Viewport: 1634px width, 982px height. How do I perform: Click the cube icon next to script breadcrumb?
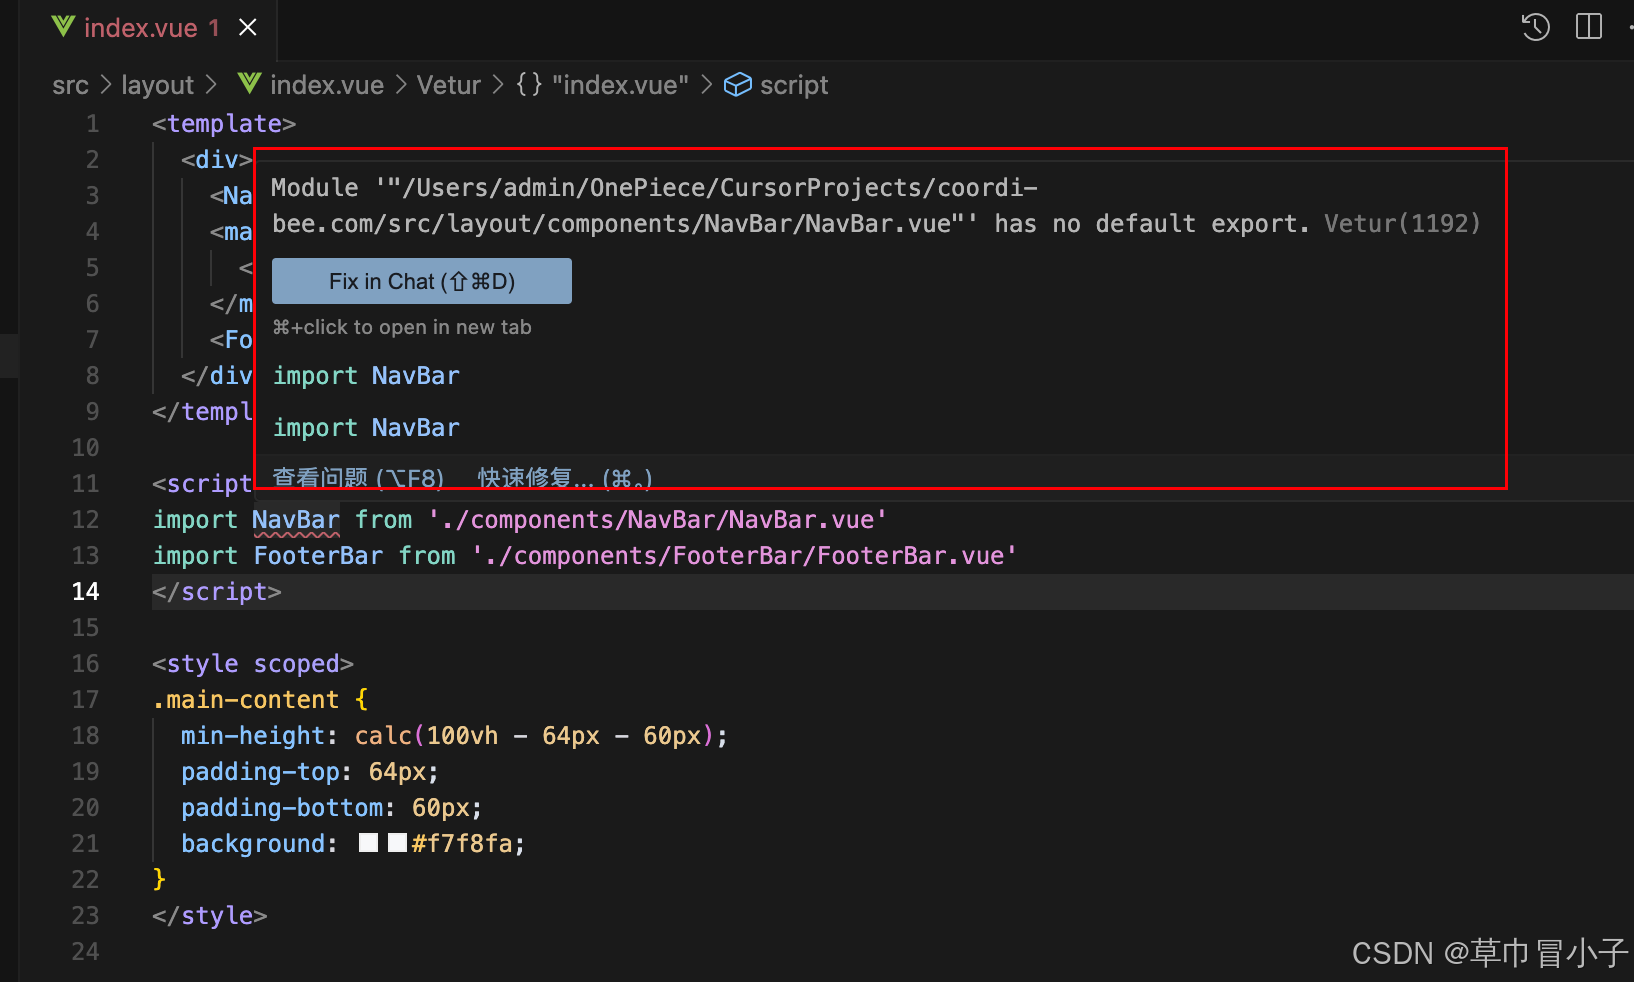tap(737, 85)
